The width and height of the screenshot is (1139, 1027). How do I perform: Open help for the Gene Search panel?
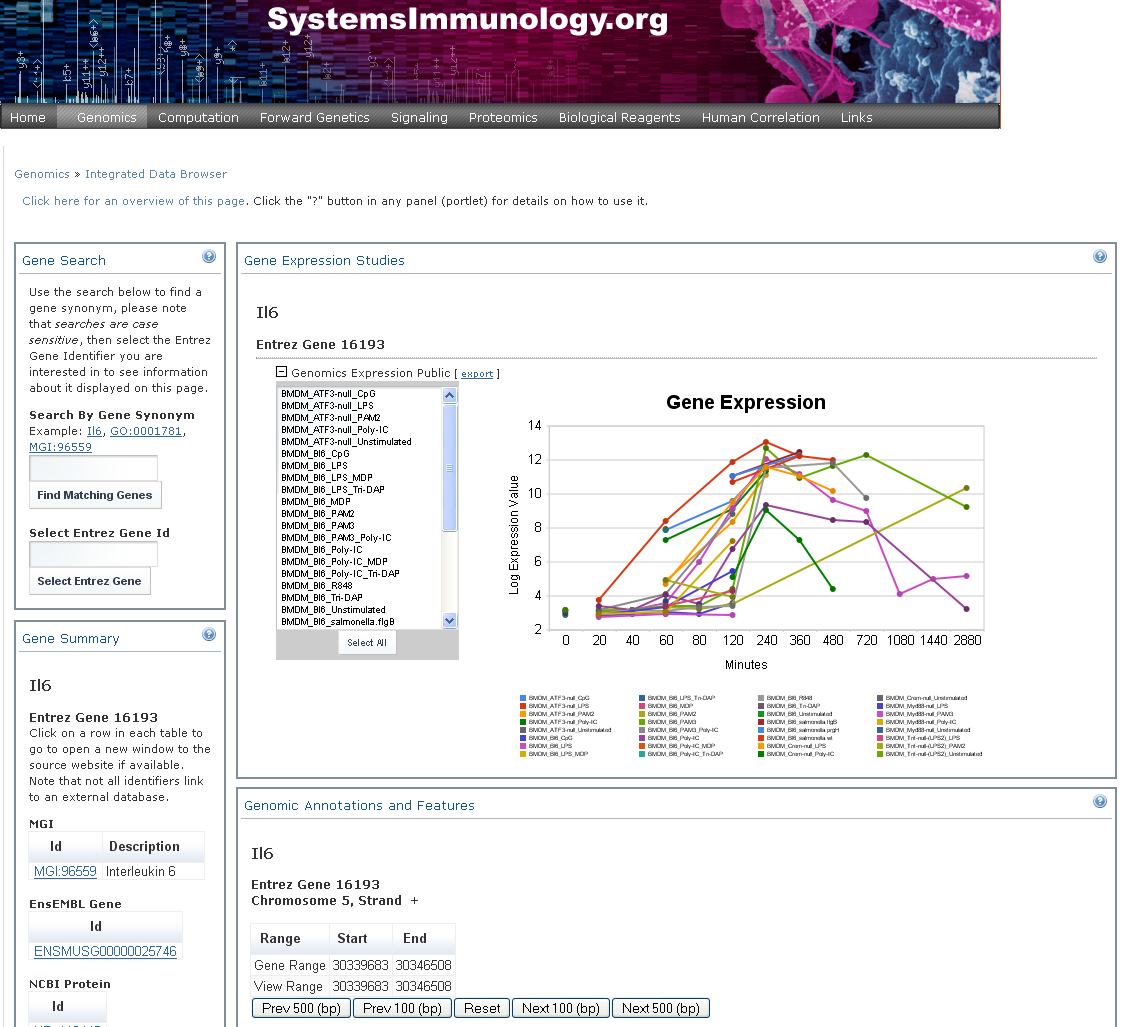point(208,256)
